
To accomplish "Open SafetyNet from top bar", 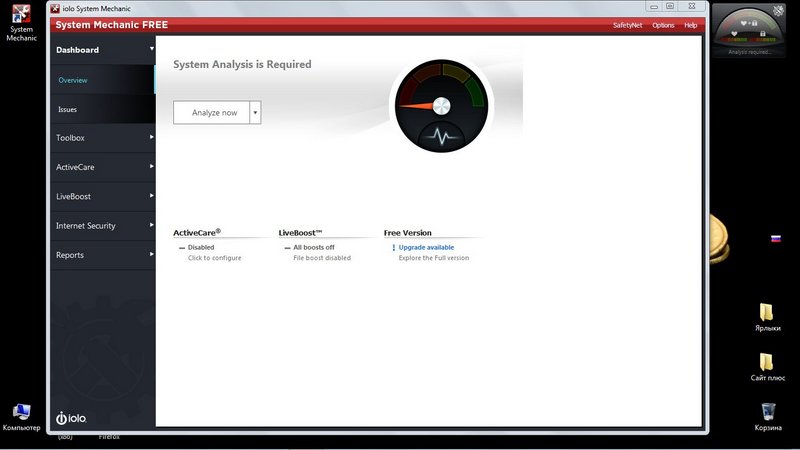I will tap(627, 25).
